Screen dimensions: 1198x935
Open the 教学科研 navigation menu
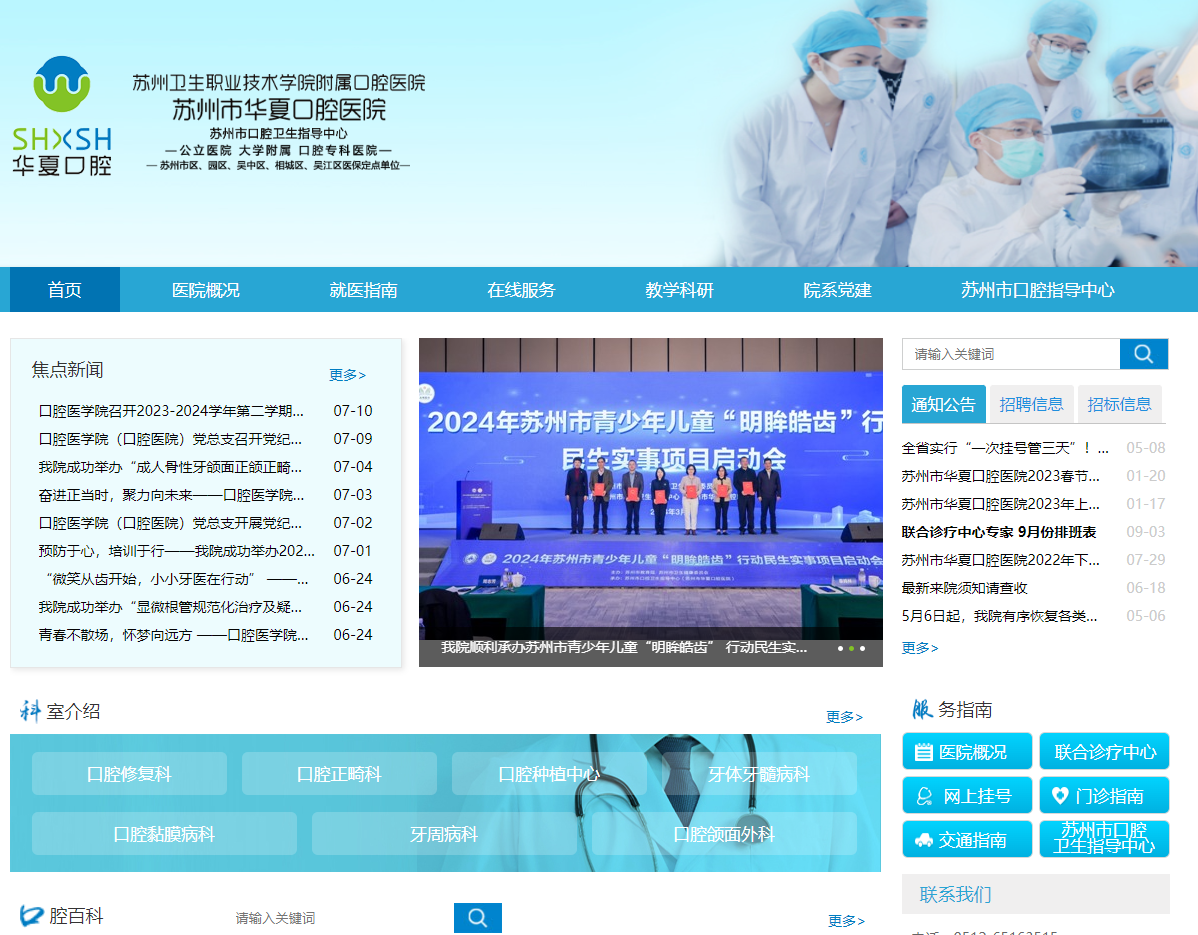coord(679,290)
